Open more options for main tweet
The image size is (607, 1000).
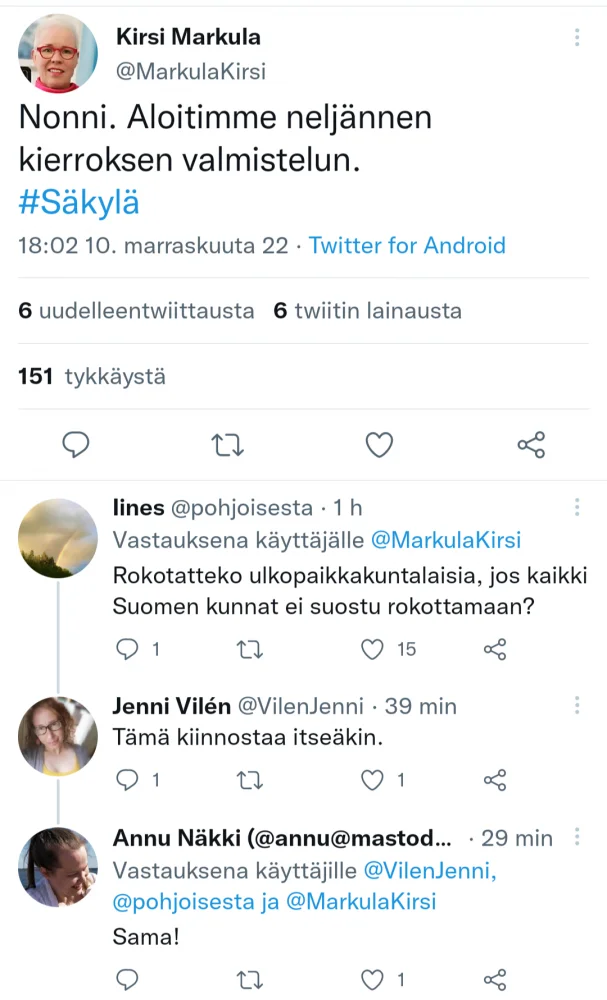click(x=577, y=38)
